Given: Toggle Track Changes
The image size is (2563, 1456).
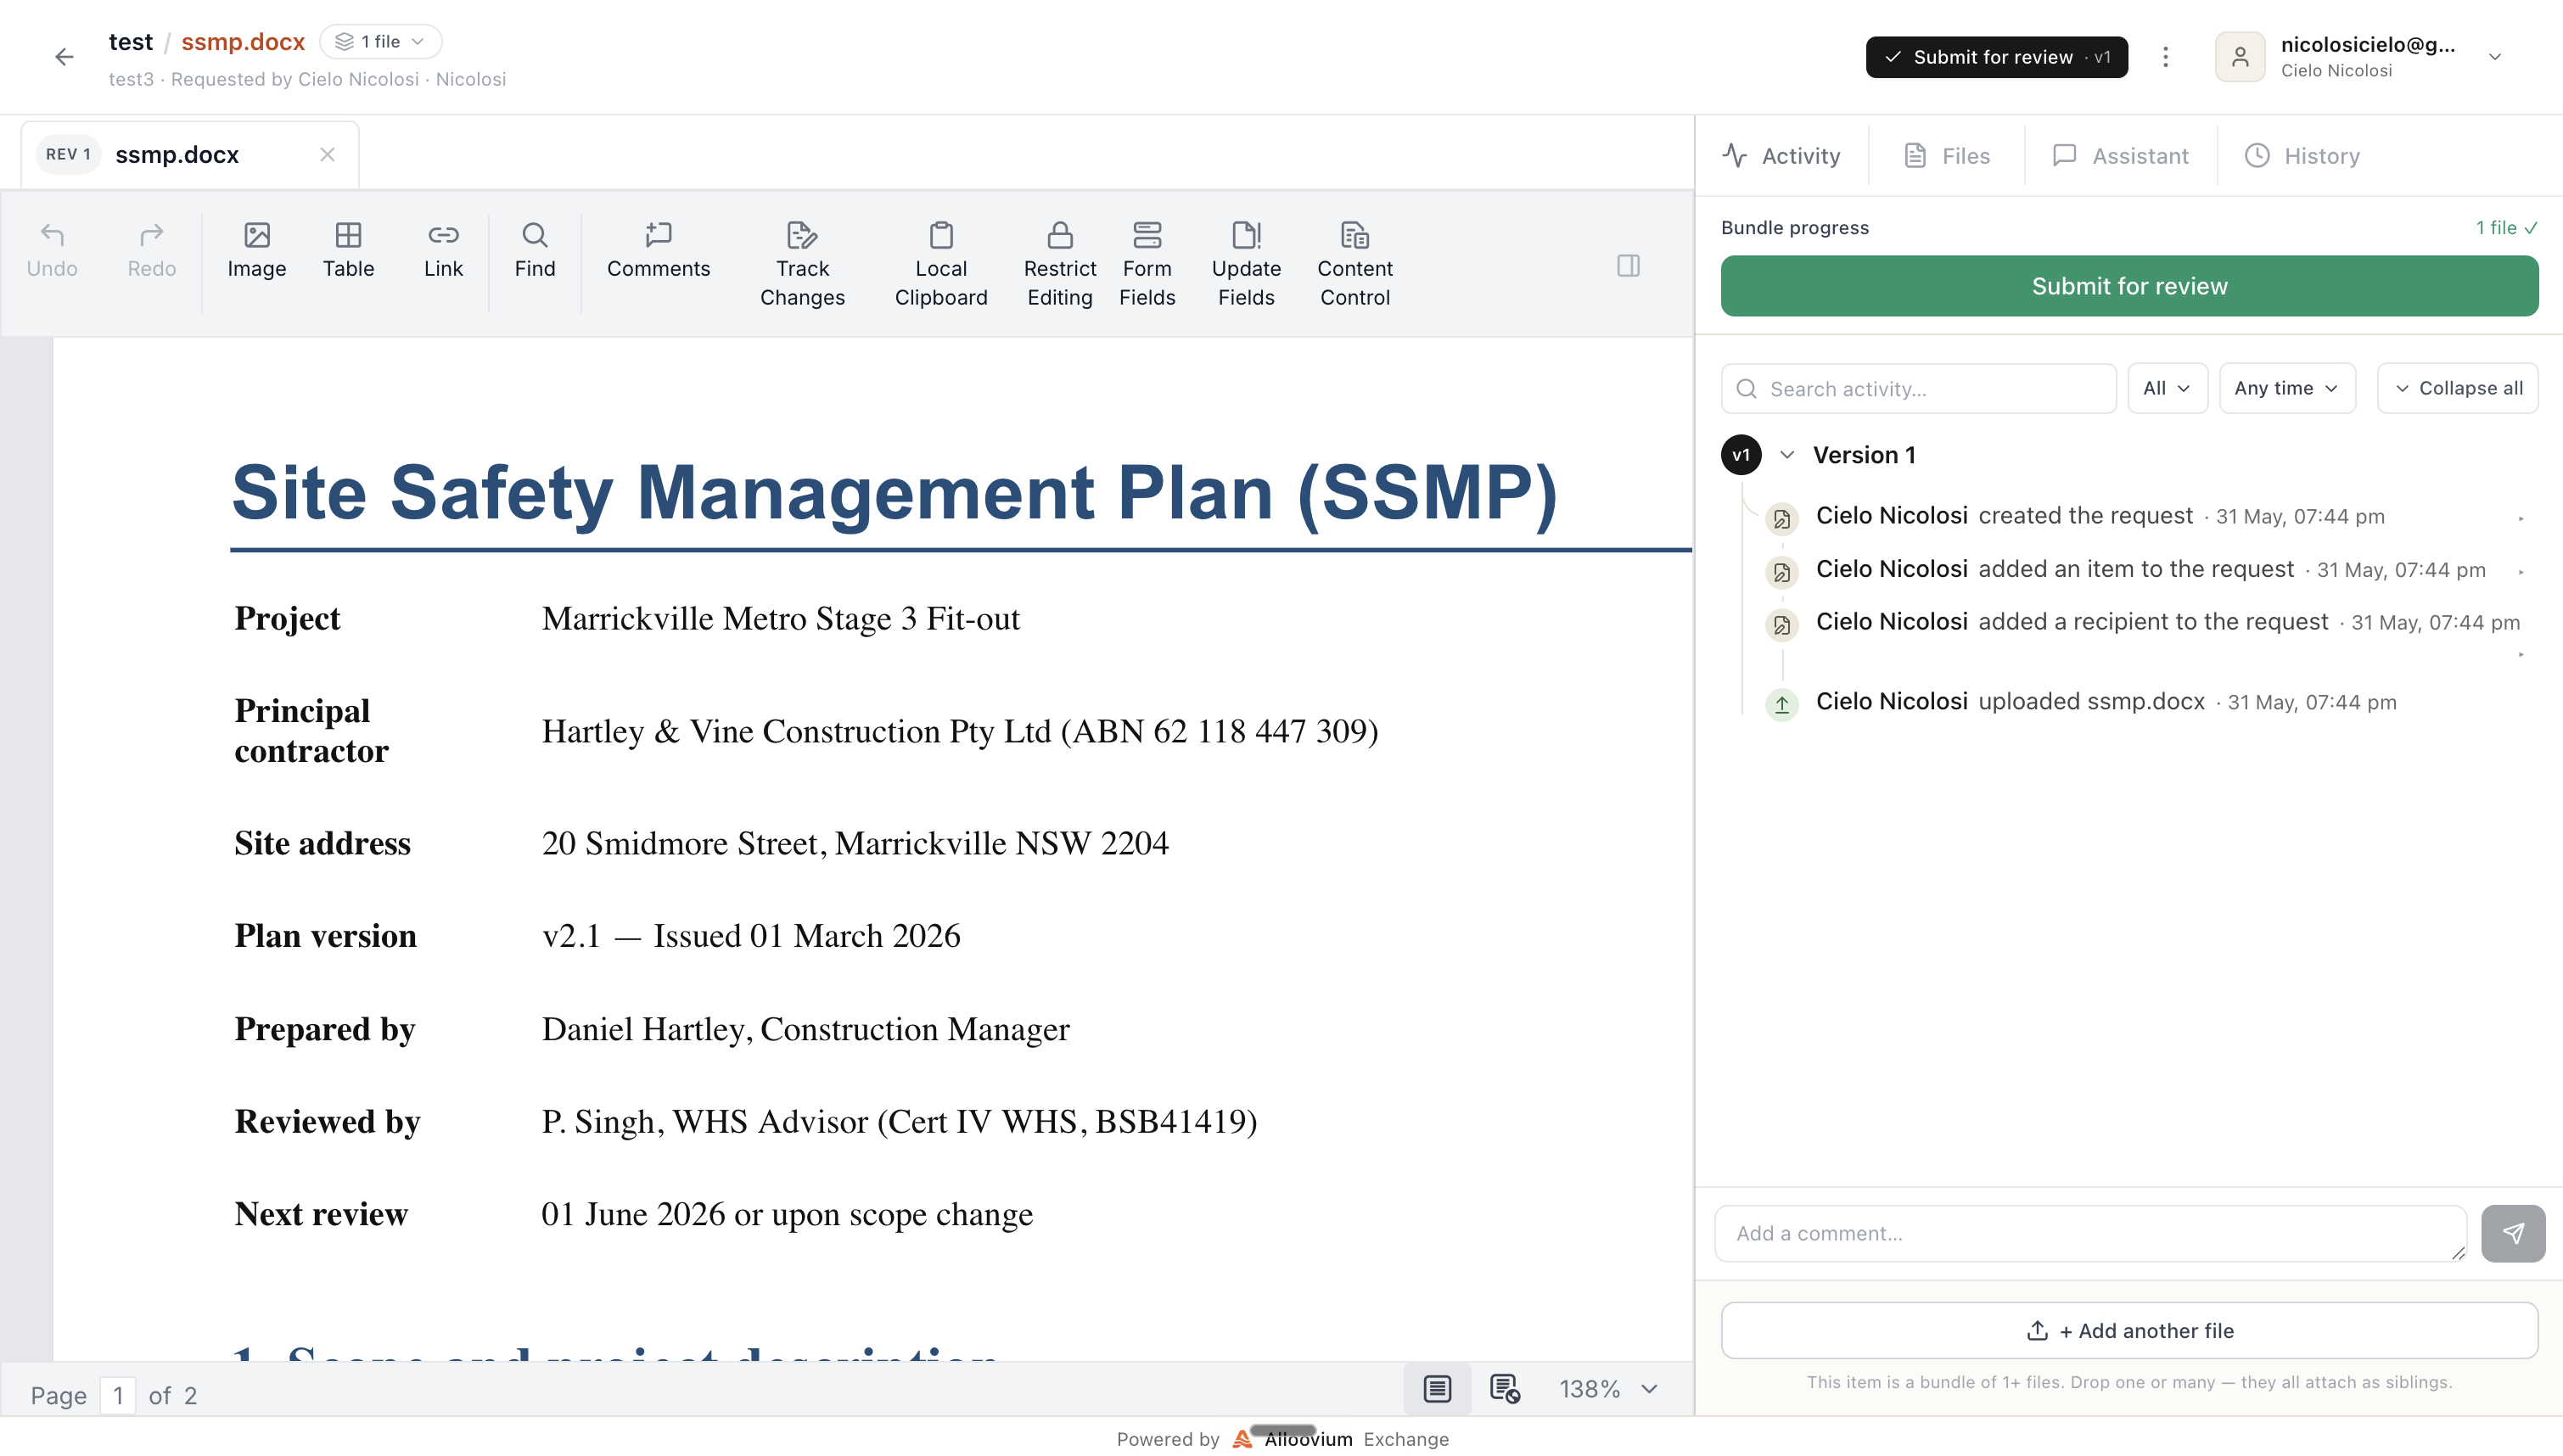Looking at the screenshot, I should (802, 265).
